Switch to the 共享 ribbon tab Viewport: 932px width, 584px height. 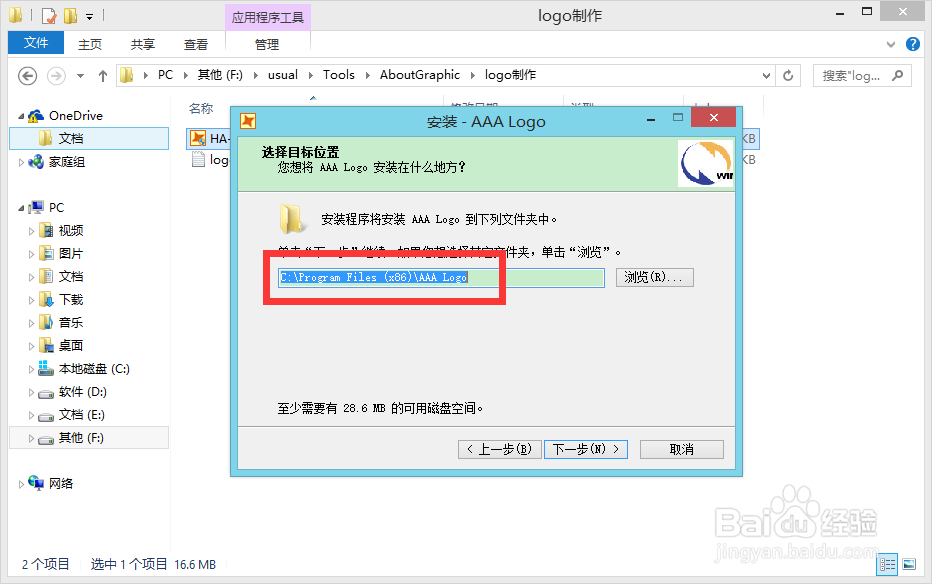[143, 44]
